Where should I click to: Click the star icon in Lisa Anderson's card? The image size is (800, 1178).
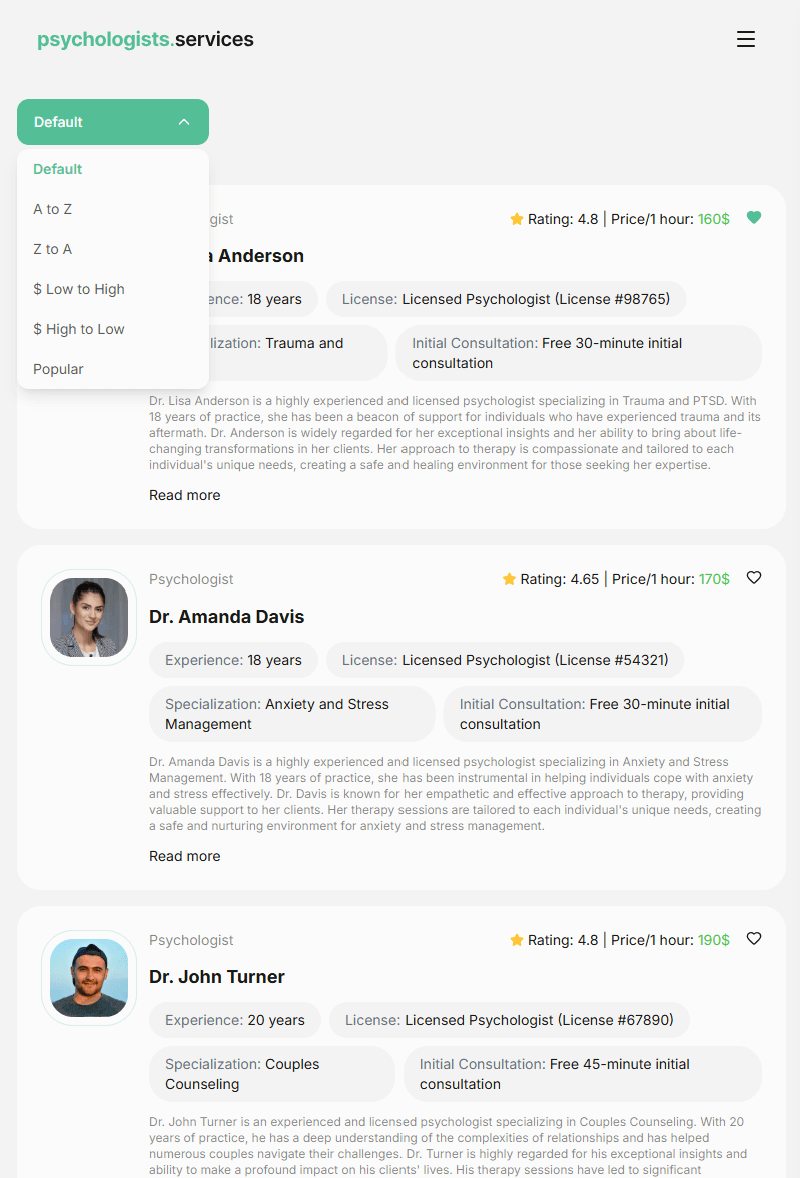[x=516, y=219]
